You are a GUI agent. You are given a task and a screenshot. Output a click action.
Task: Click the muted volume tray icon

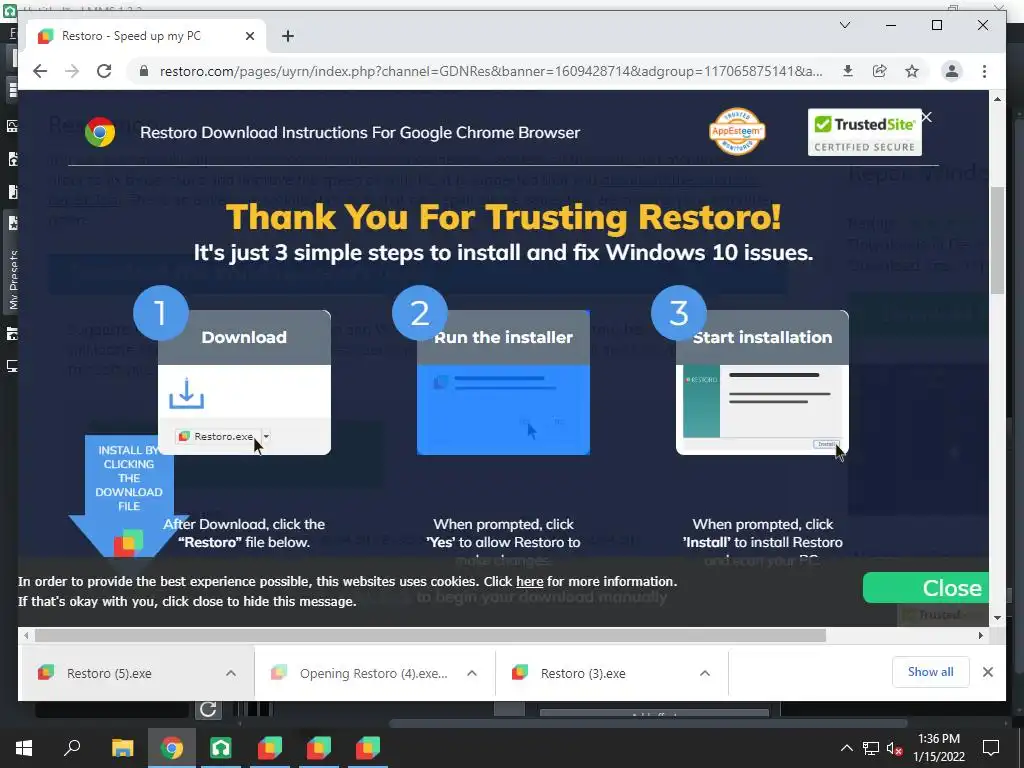coord(894,748)
